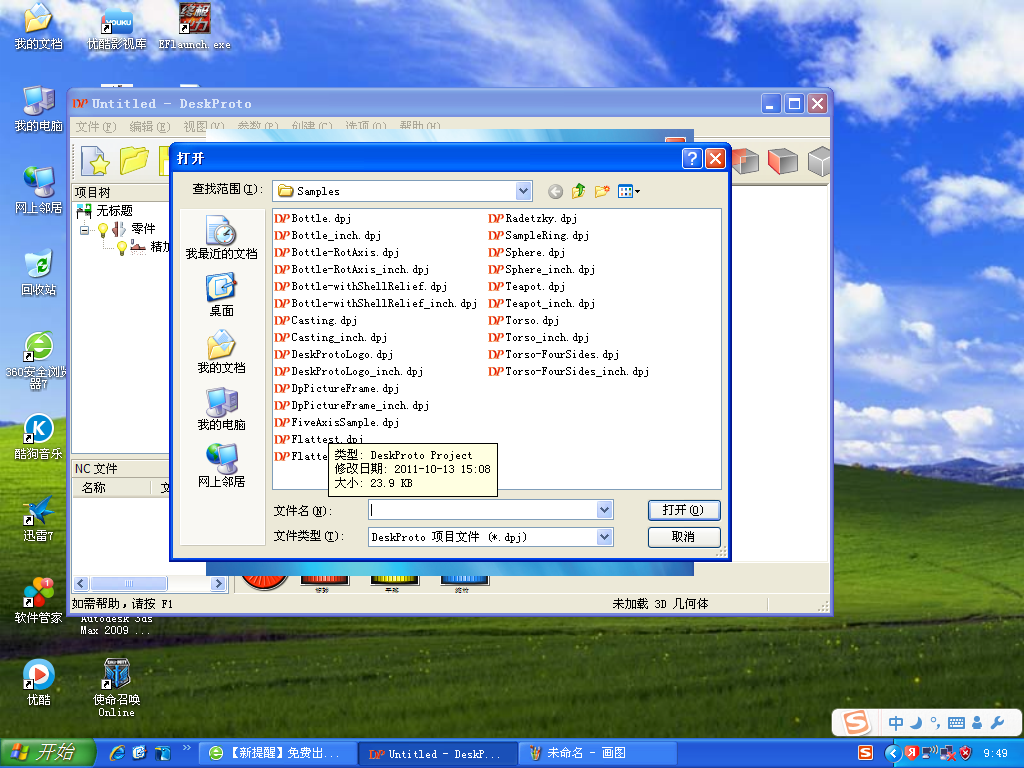Select DeskProtoLogo_inch.dpj file

click(x=349, y=371)
